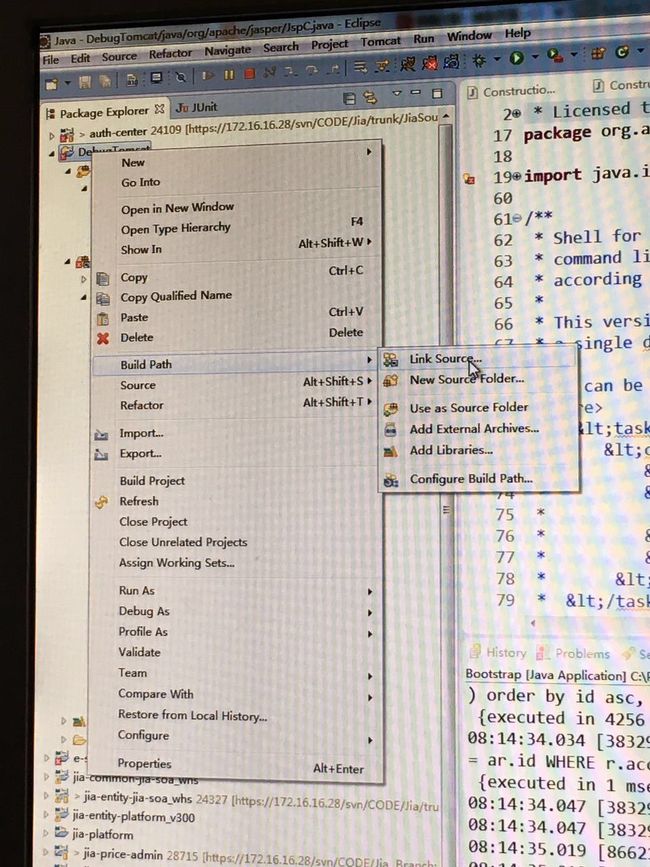
Task: Expand the jia-entity-jia-soa_whs project node
Action: [46, 797]
